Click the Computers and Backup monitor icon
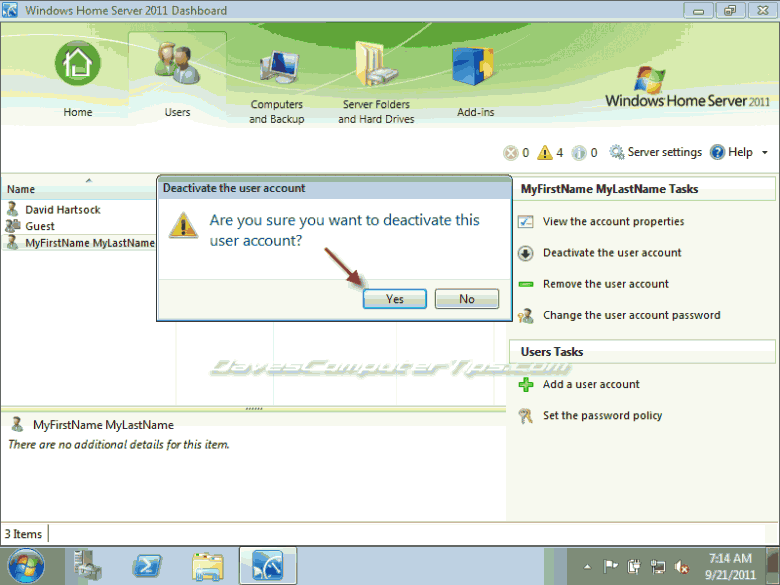Viewport: 780px width, 585px height. [279, 67]
